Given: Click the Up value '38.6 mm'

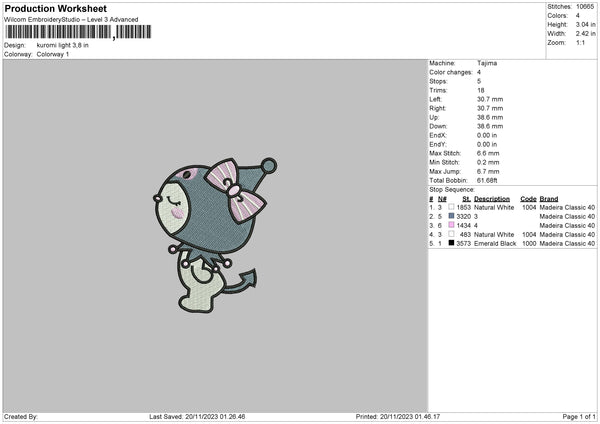Looking at the screenshot, I should [x=490, y=117].
